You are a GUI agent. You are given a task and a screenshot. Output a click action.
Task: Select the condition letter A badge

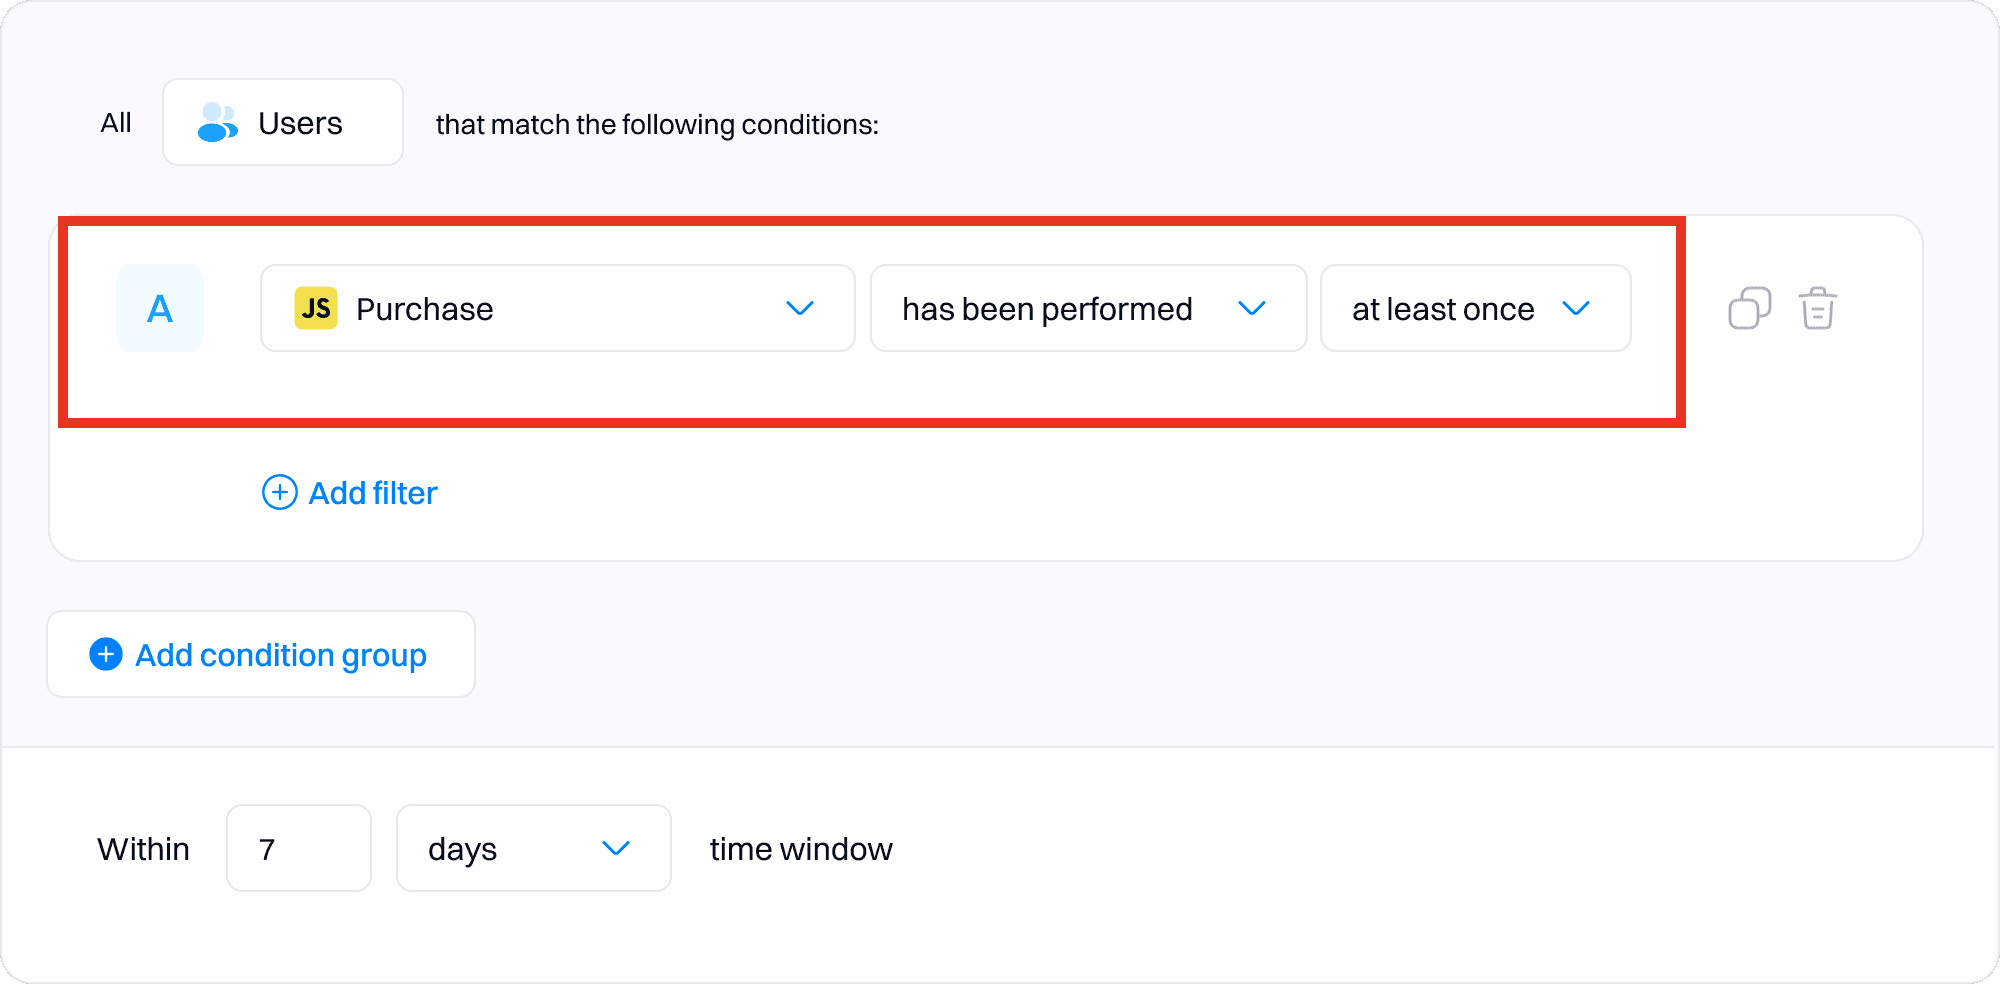click(x=160, y=308)
